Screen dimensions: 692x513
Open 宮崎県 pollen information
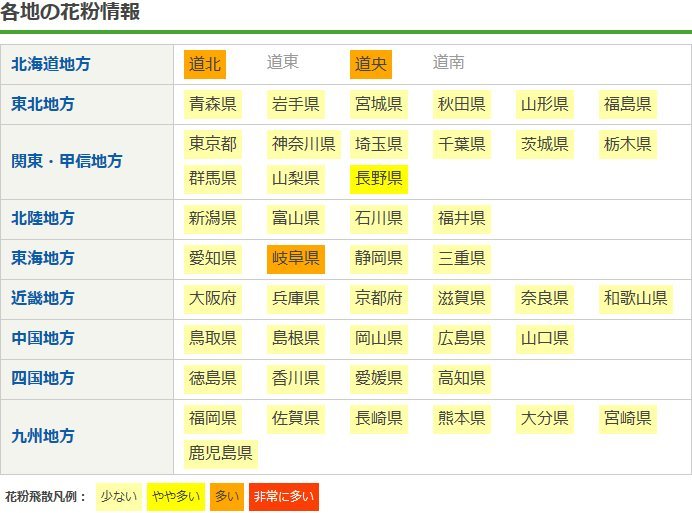(x=628, y=418)
